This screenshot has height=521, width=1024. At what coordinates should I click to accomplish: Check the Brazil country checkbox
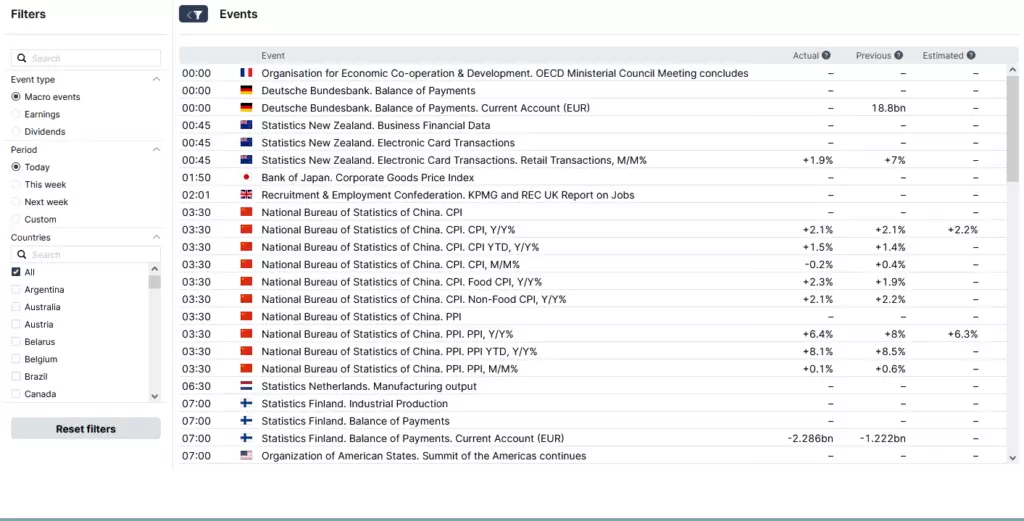coord(16,376)
